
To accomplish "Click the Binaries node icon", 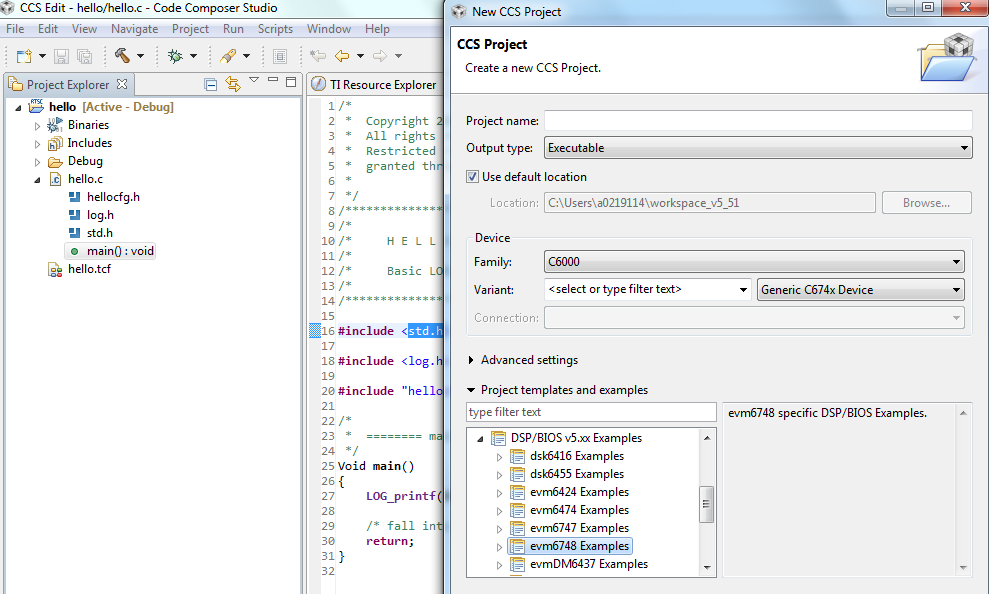I will [55, 125].
